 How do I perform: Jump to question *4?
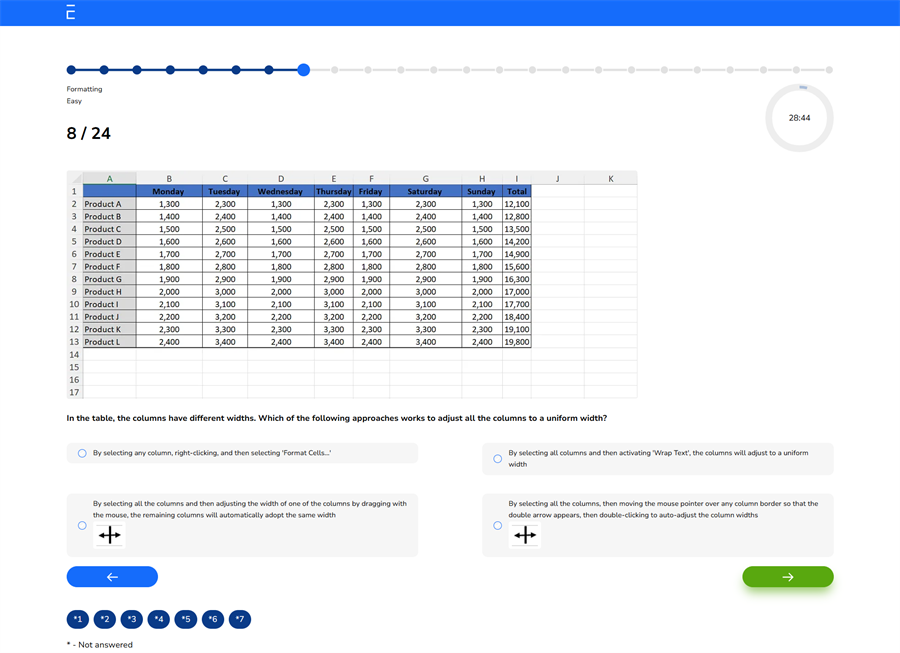[x=158, y=619]
